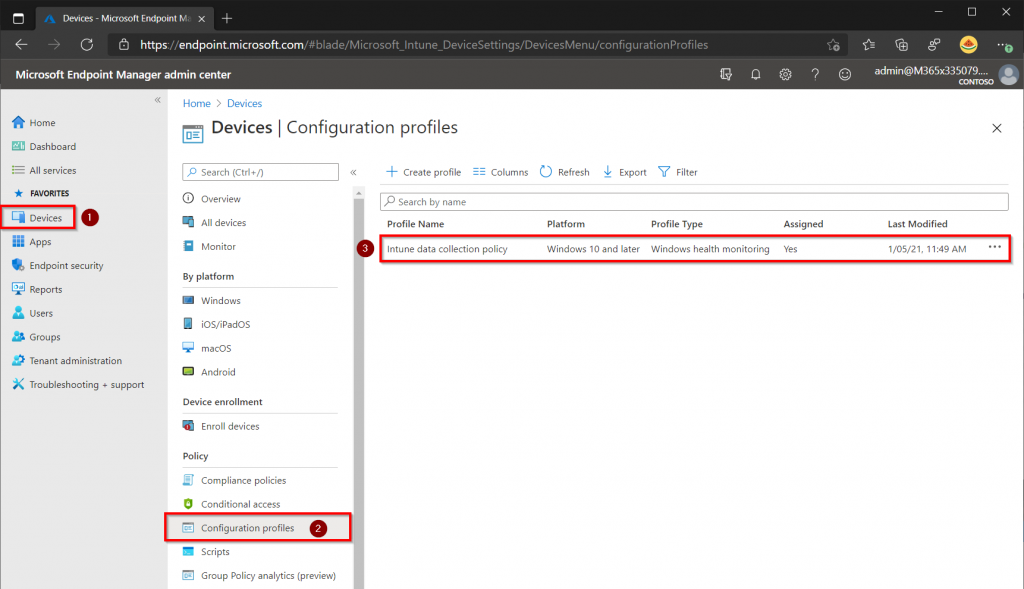Select the Windows platform

point(221,300)
